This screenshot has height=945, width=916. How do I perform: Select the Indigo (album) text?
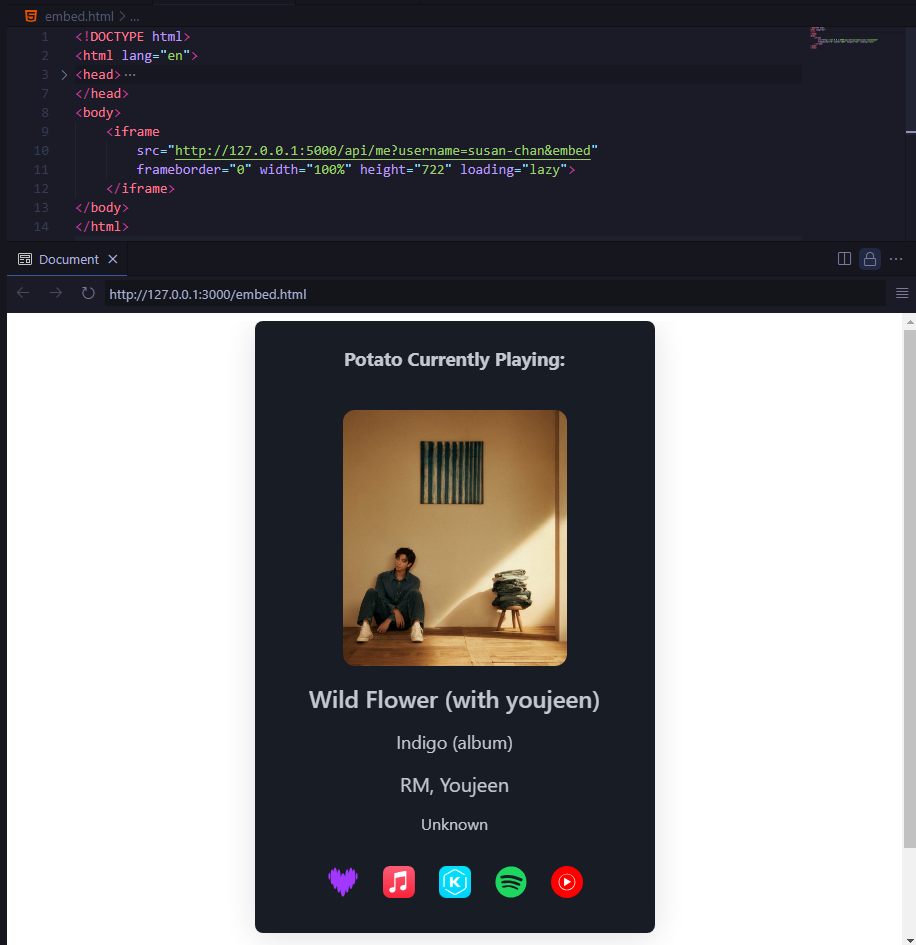(x=454, y=742)
